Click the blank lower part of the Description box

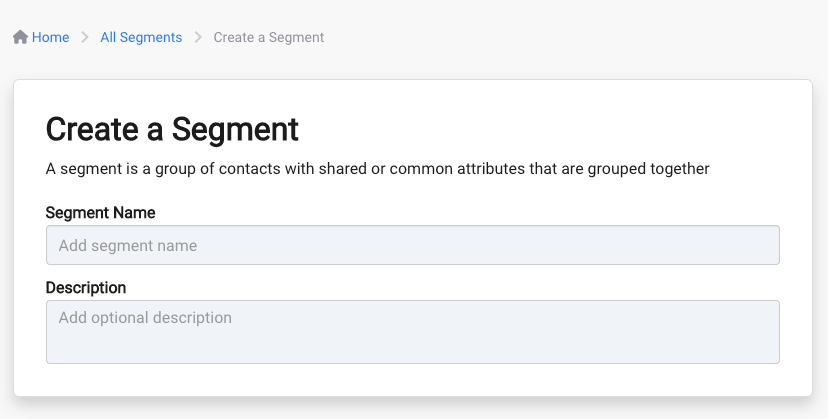point(413,349)
